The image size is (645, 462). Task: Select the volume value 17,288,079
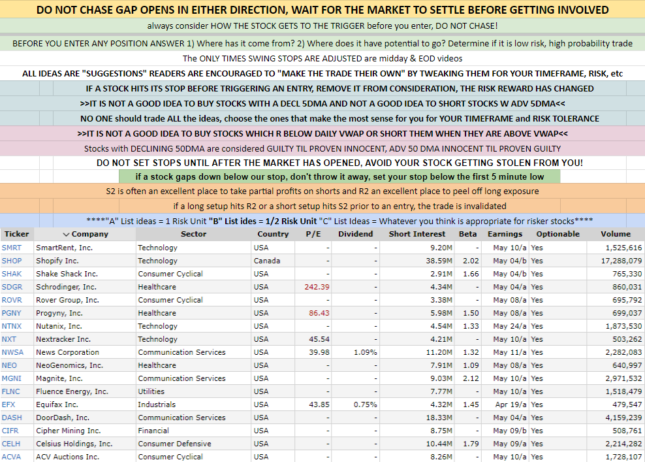tap(621, 261)
